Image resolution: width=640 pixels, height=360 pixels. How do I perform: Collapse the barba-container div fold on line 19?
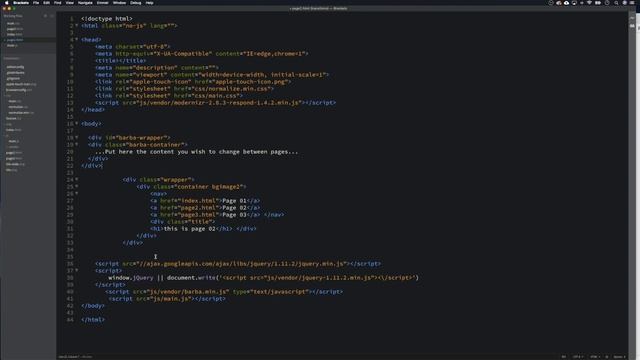(x=77, y=144)
